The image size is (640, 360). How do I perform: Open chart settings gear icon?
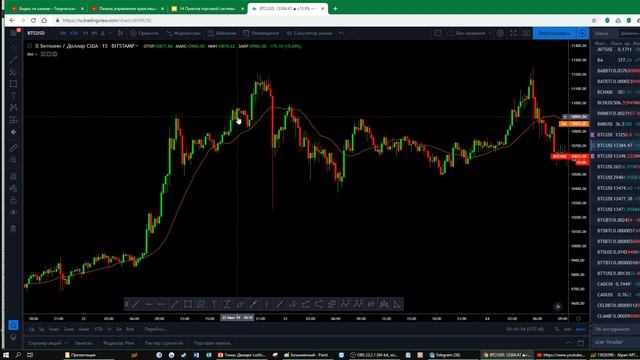click(x=500, y=33)
